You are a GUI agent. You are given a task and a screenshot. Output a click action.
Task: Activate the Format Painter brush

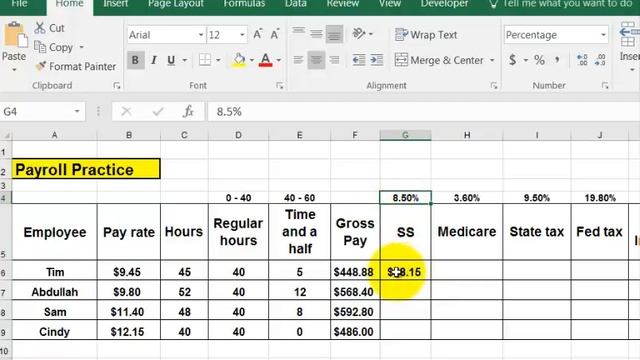pos(40,66)
